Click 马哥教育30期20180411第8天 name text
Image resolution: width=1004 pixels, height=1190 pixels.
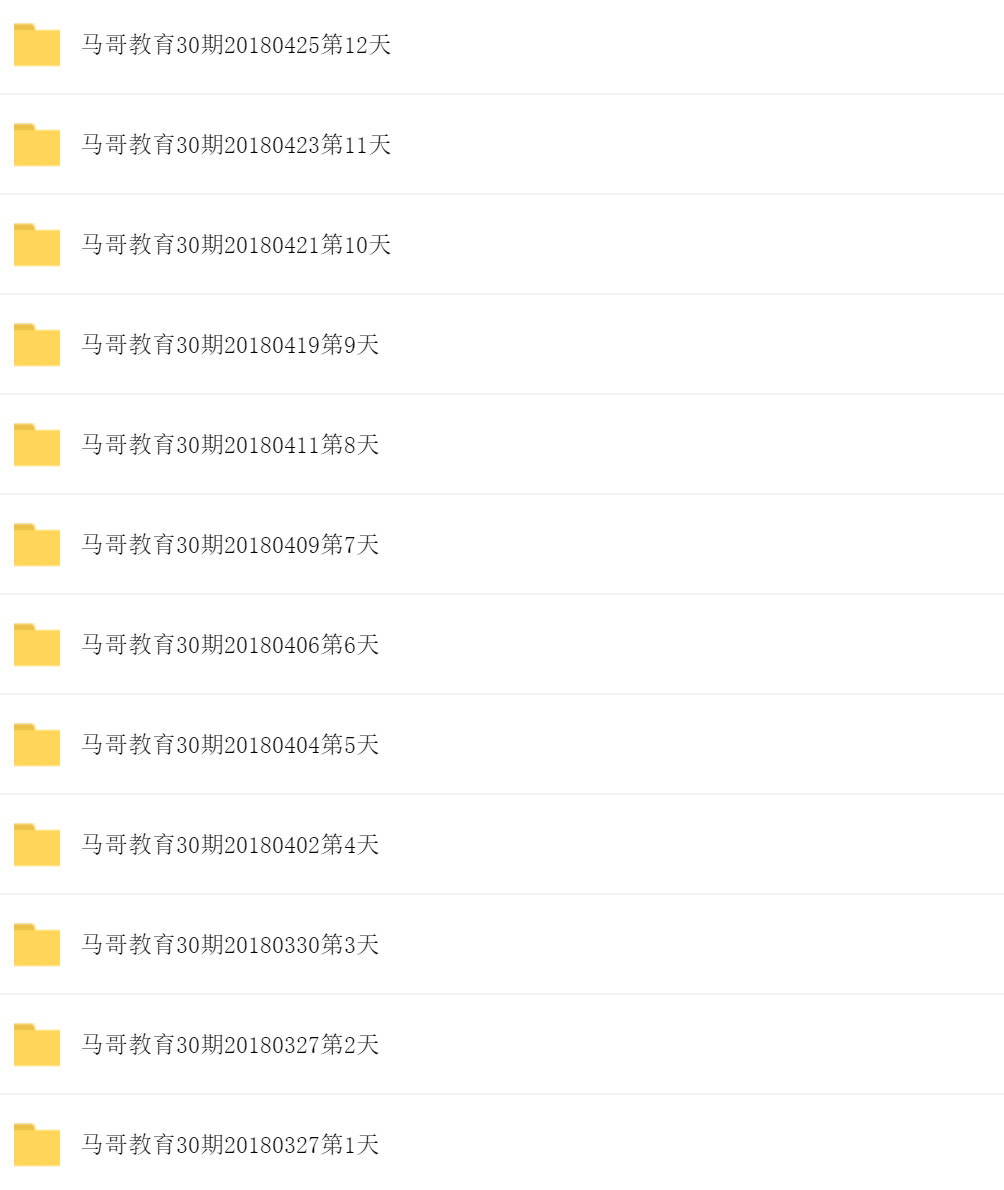tap(230, 445)
